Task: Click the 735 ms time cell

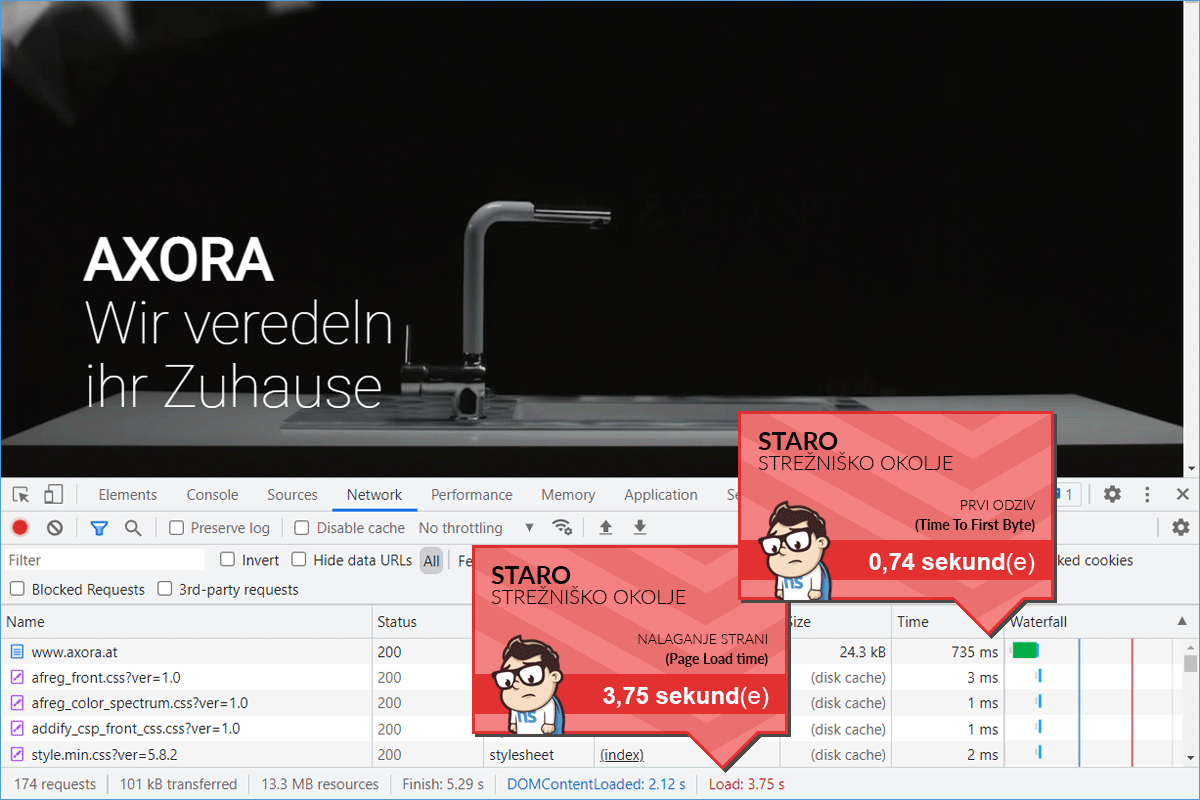Action: (x=974, y=651)
